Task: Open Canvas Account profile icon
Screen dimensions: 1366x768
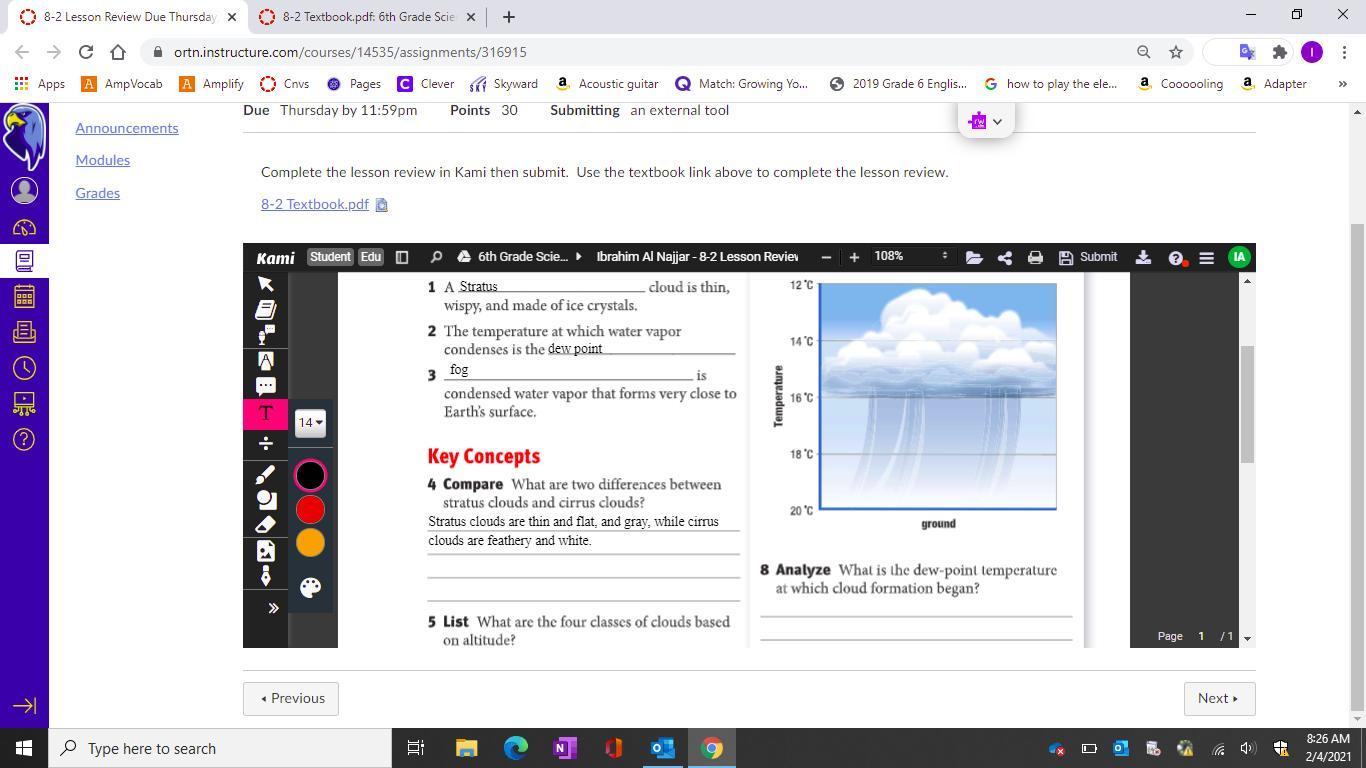Action: click(x=24, y=190)
